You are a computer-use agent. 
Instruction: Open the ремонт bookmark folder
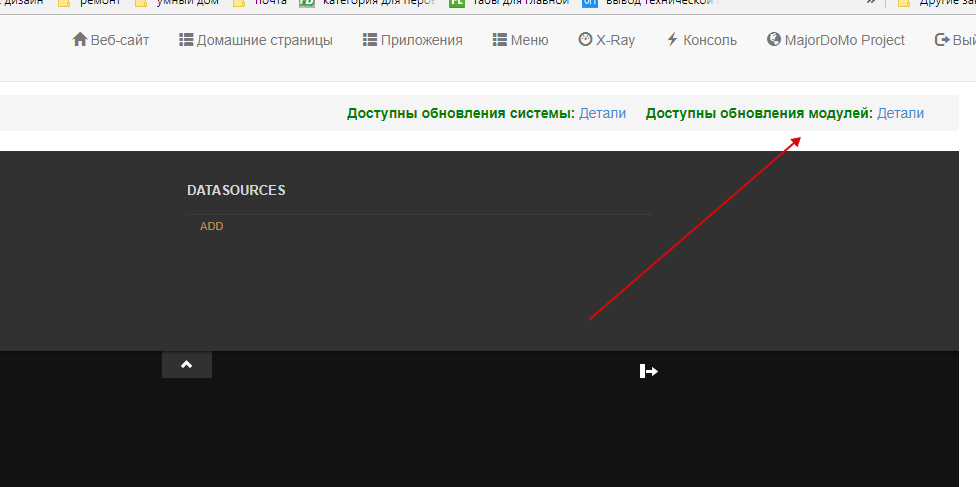coord(88,2)
